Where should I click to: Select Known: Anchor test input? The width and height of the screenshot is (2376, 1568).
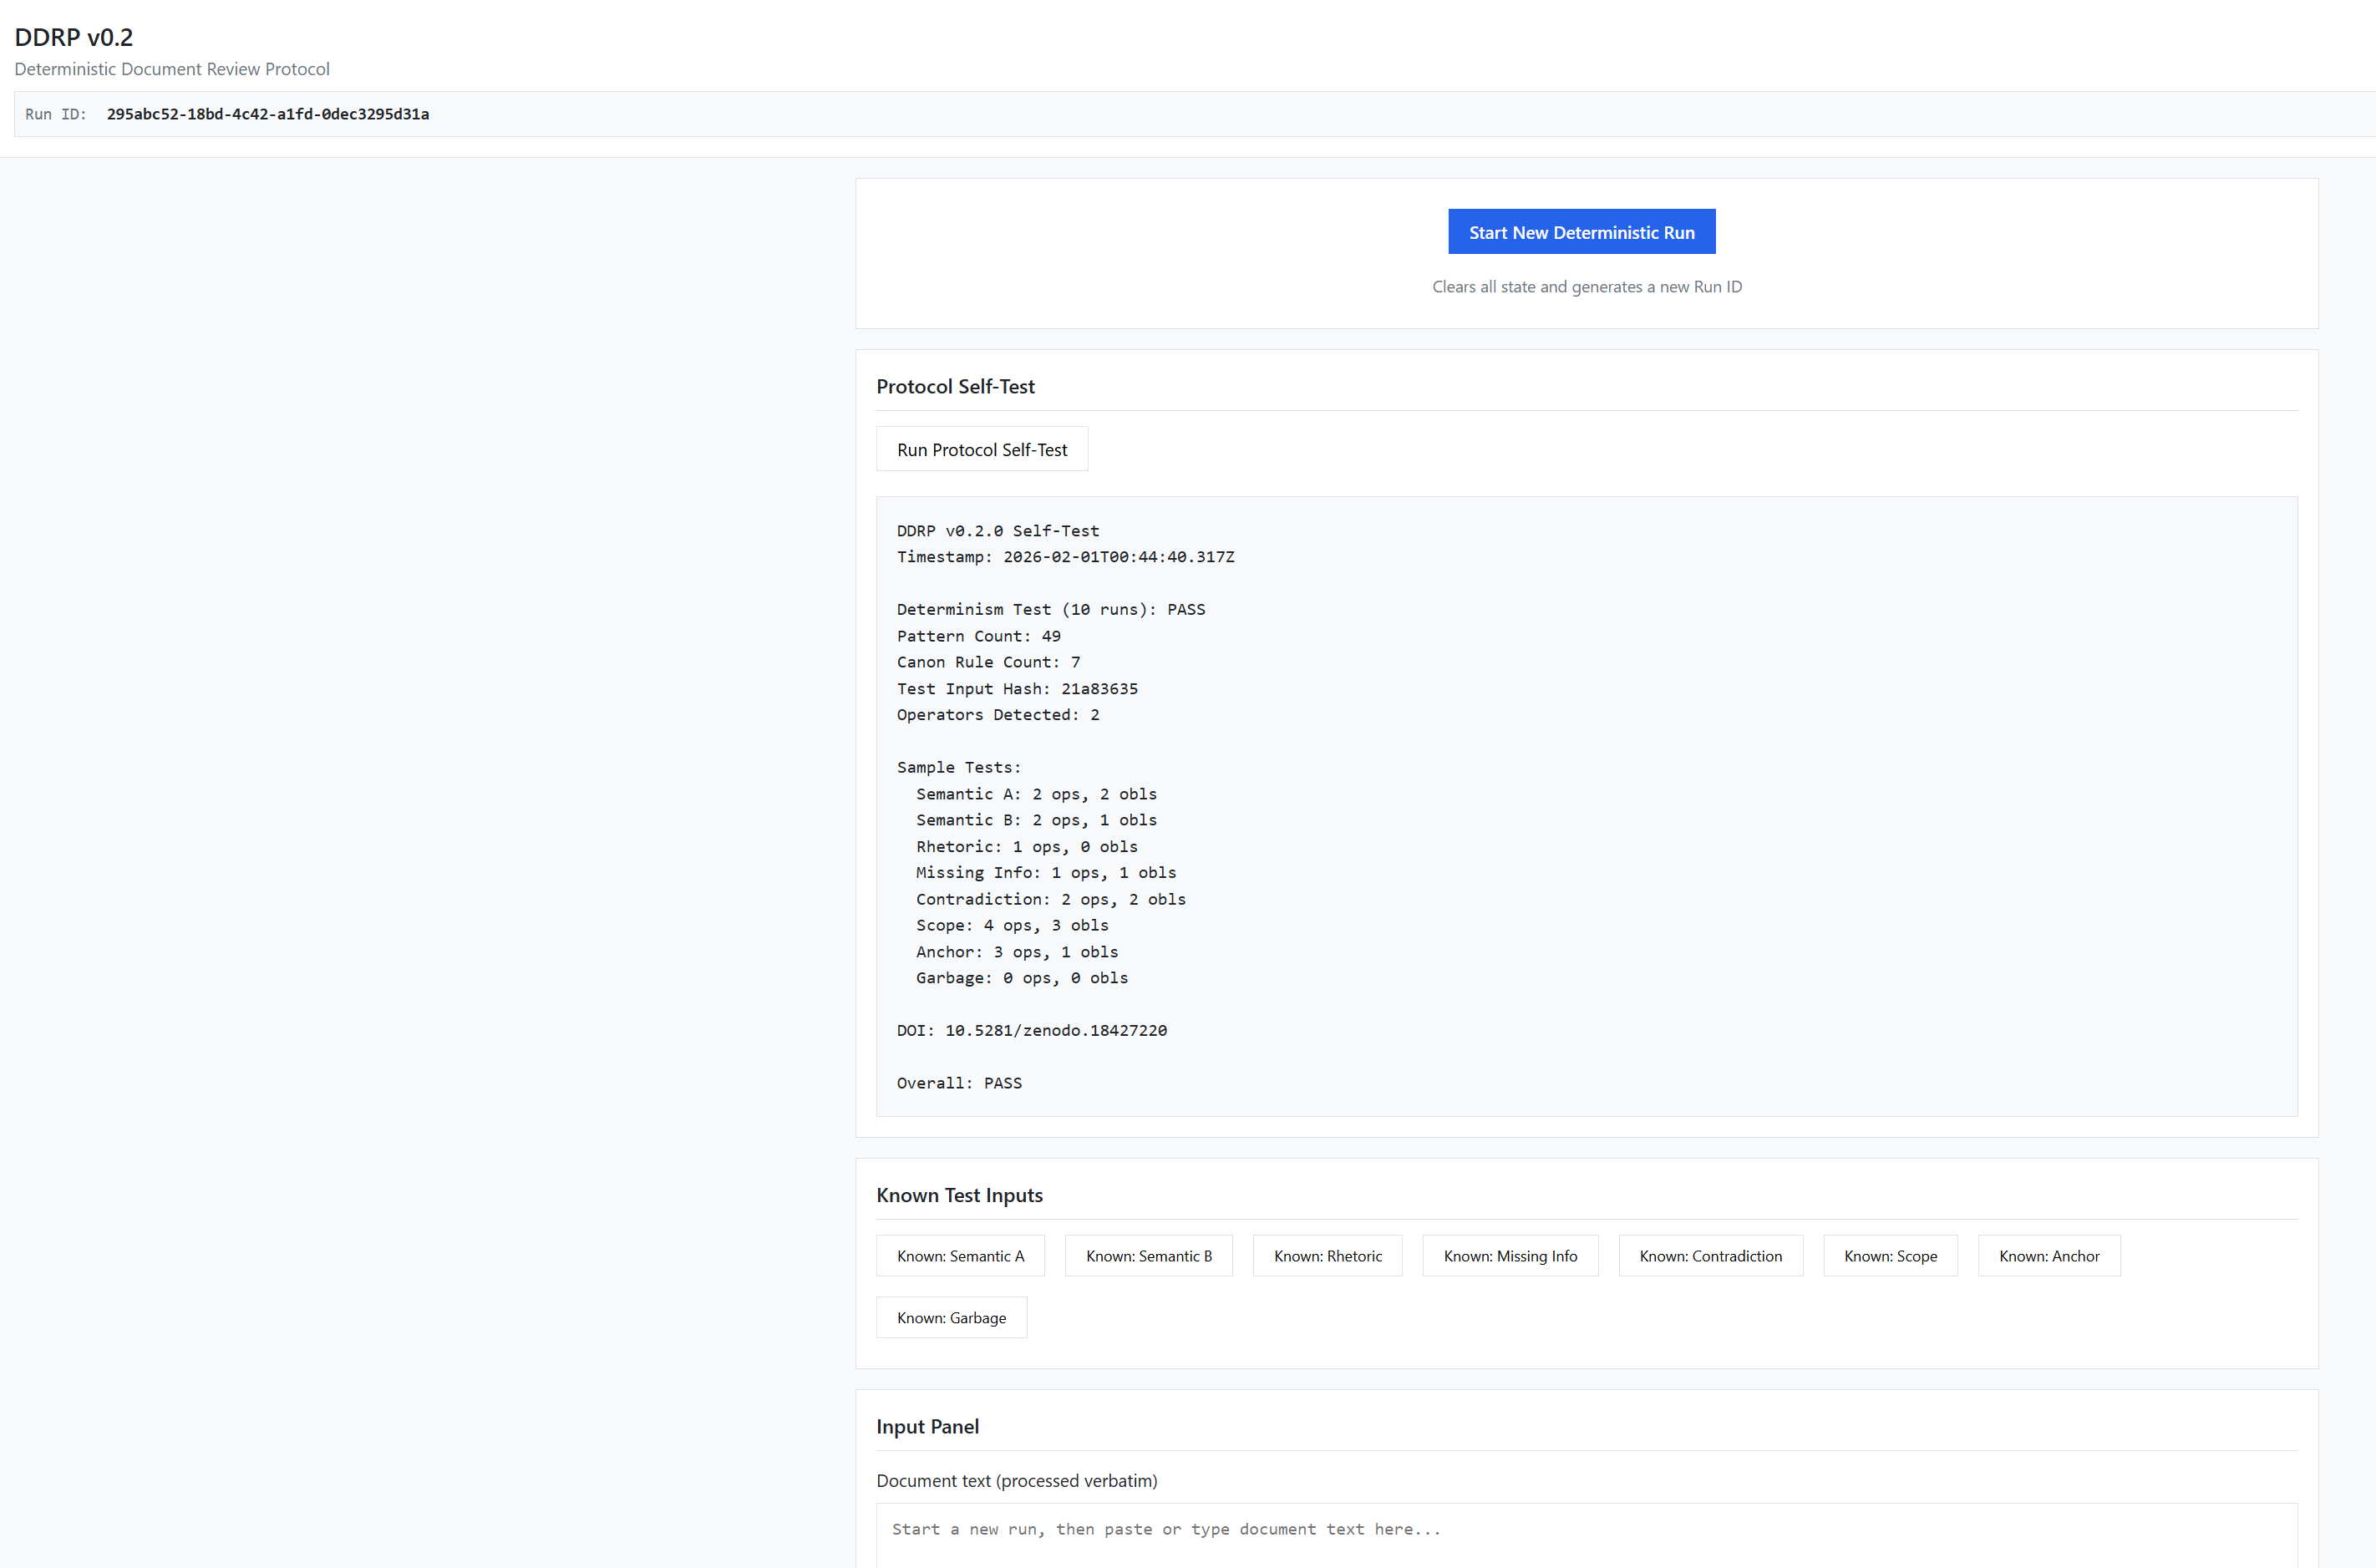(2048, 1256)
